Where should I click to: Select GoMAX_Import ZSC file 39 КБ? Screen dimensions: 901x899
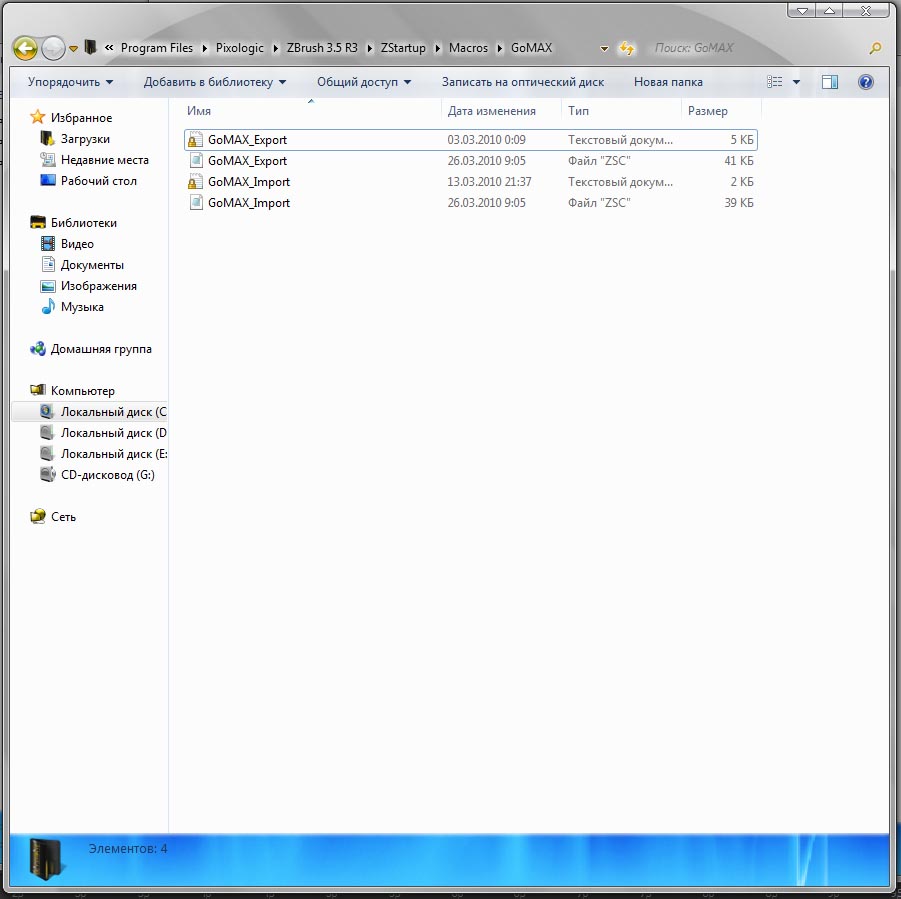pyautogui.click(x=471, y=203)
